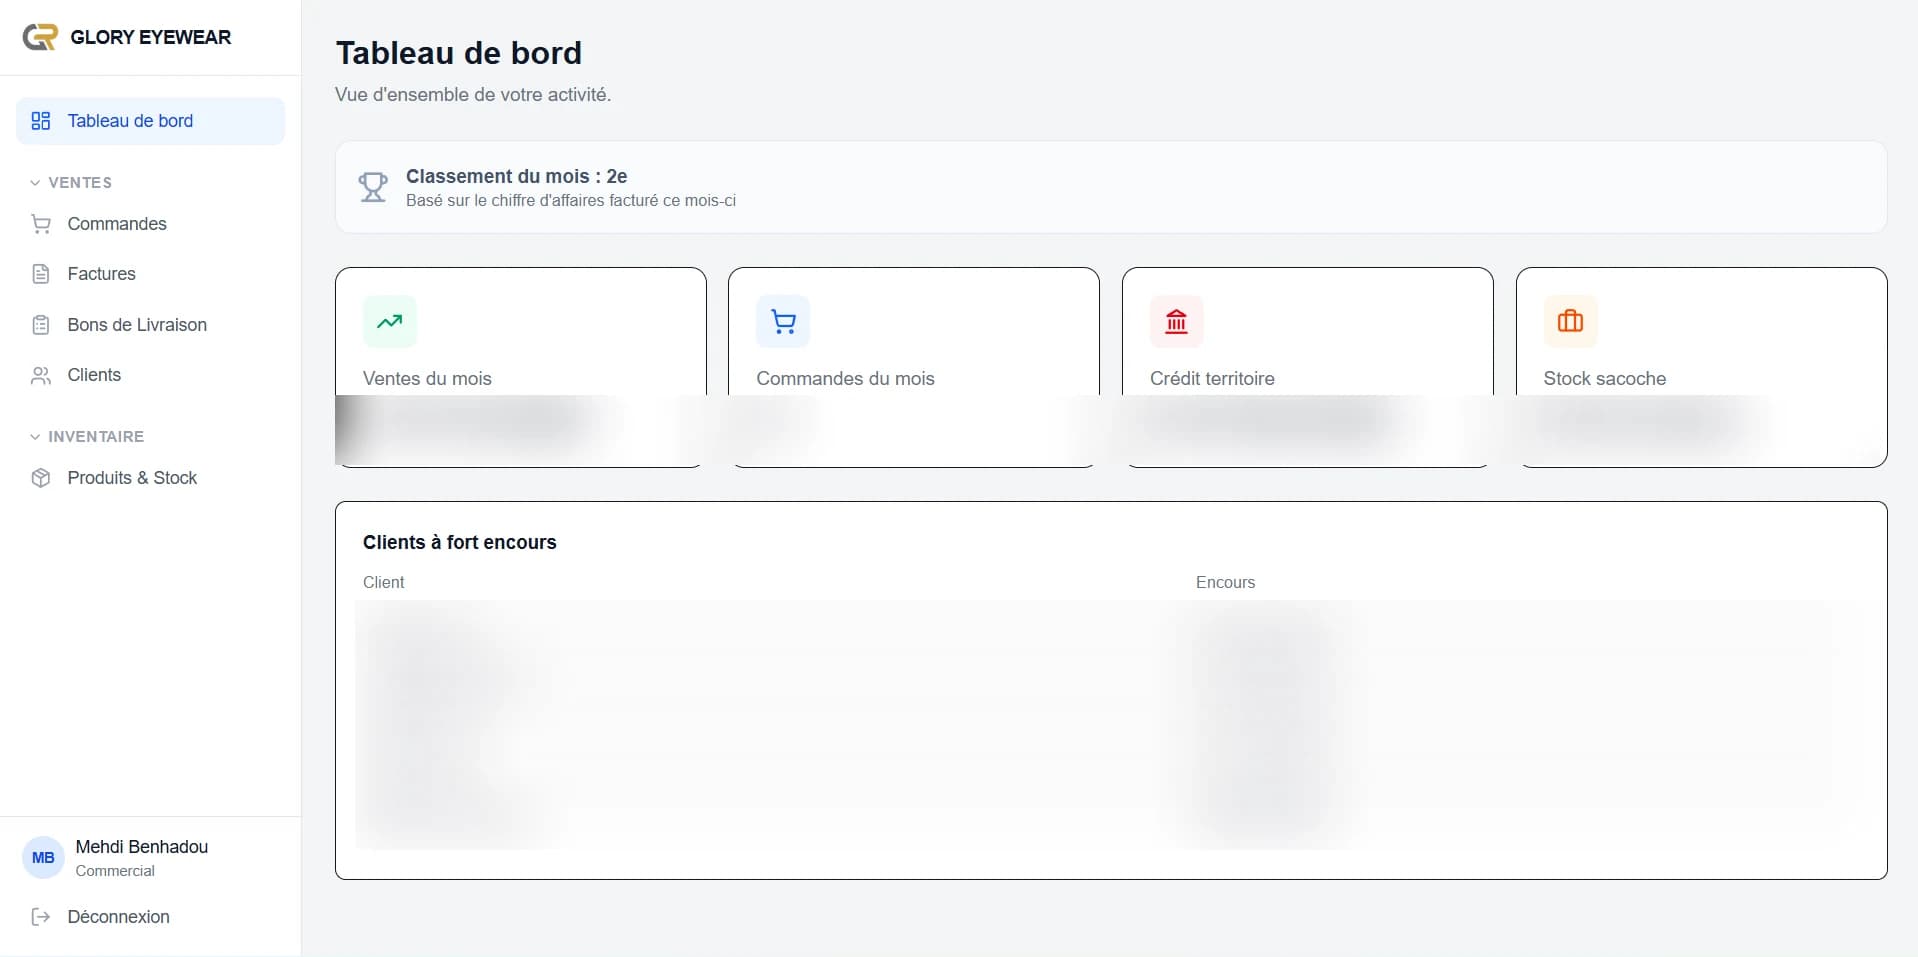The image size is (1918, 957).
Task: Click the Factures document icon
Action: (x=41, y=274)
